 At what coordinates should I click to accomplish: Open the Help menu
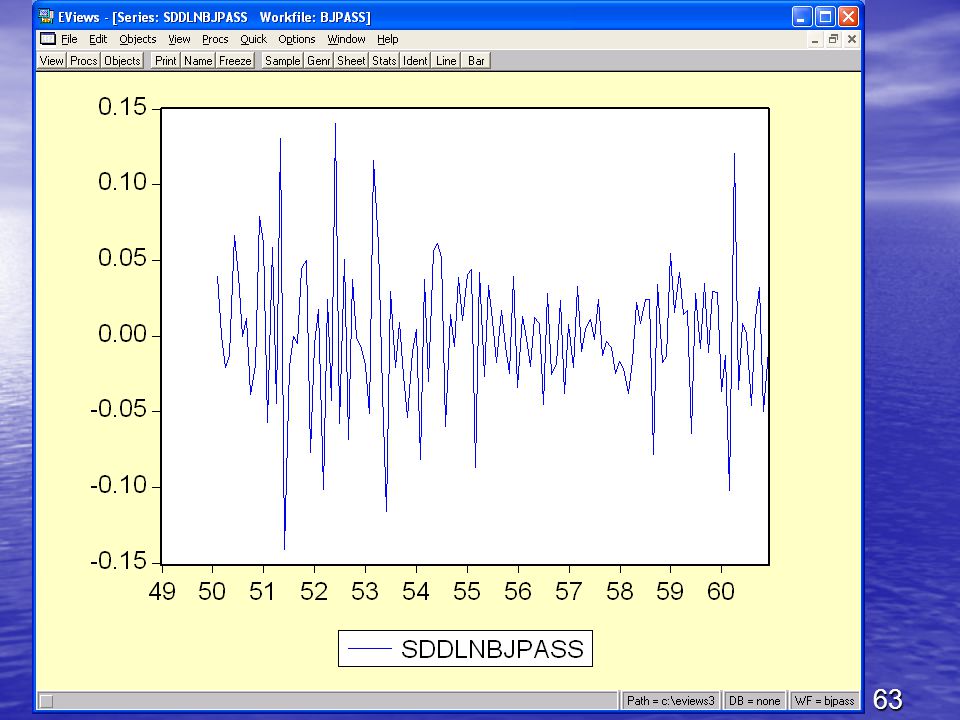click(x=388, y=39)
